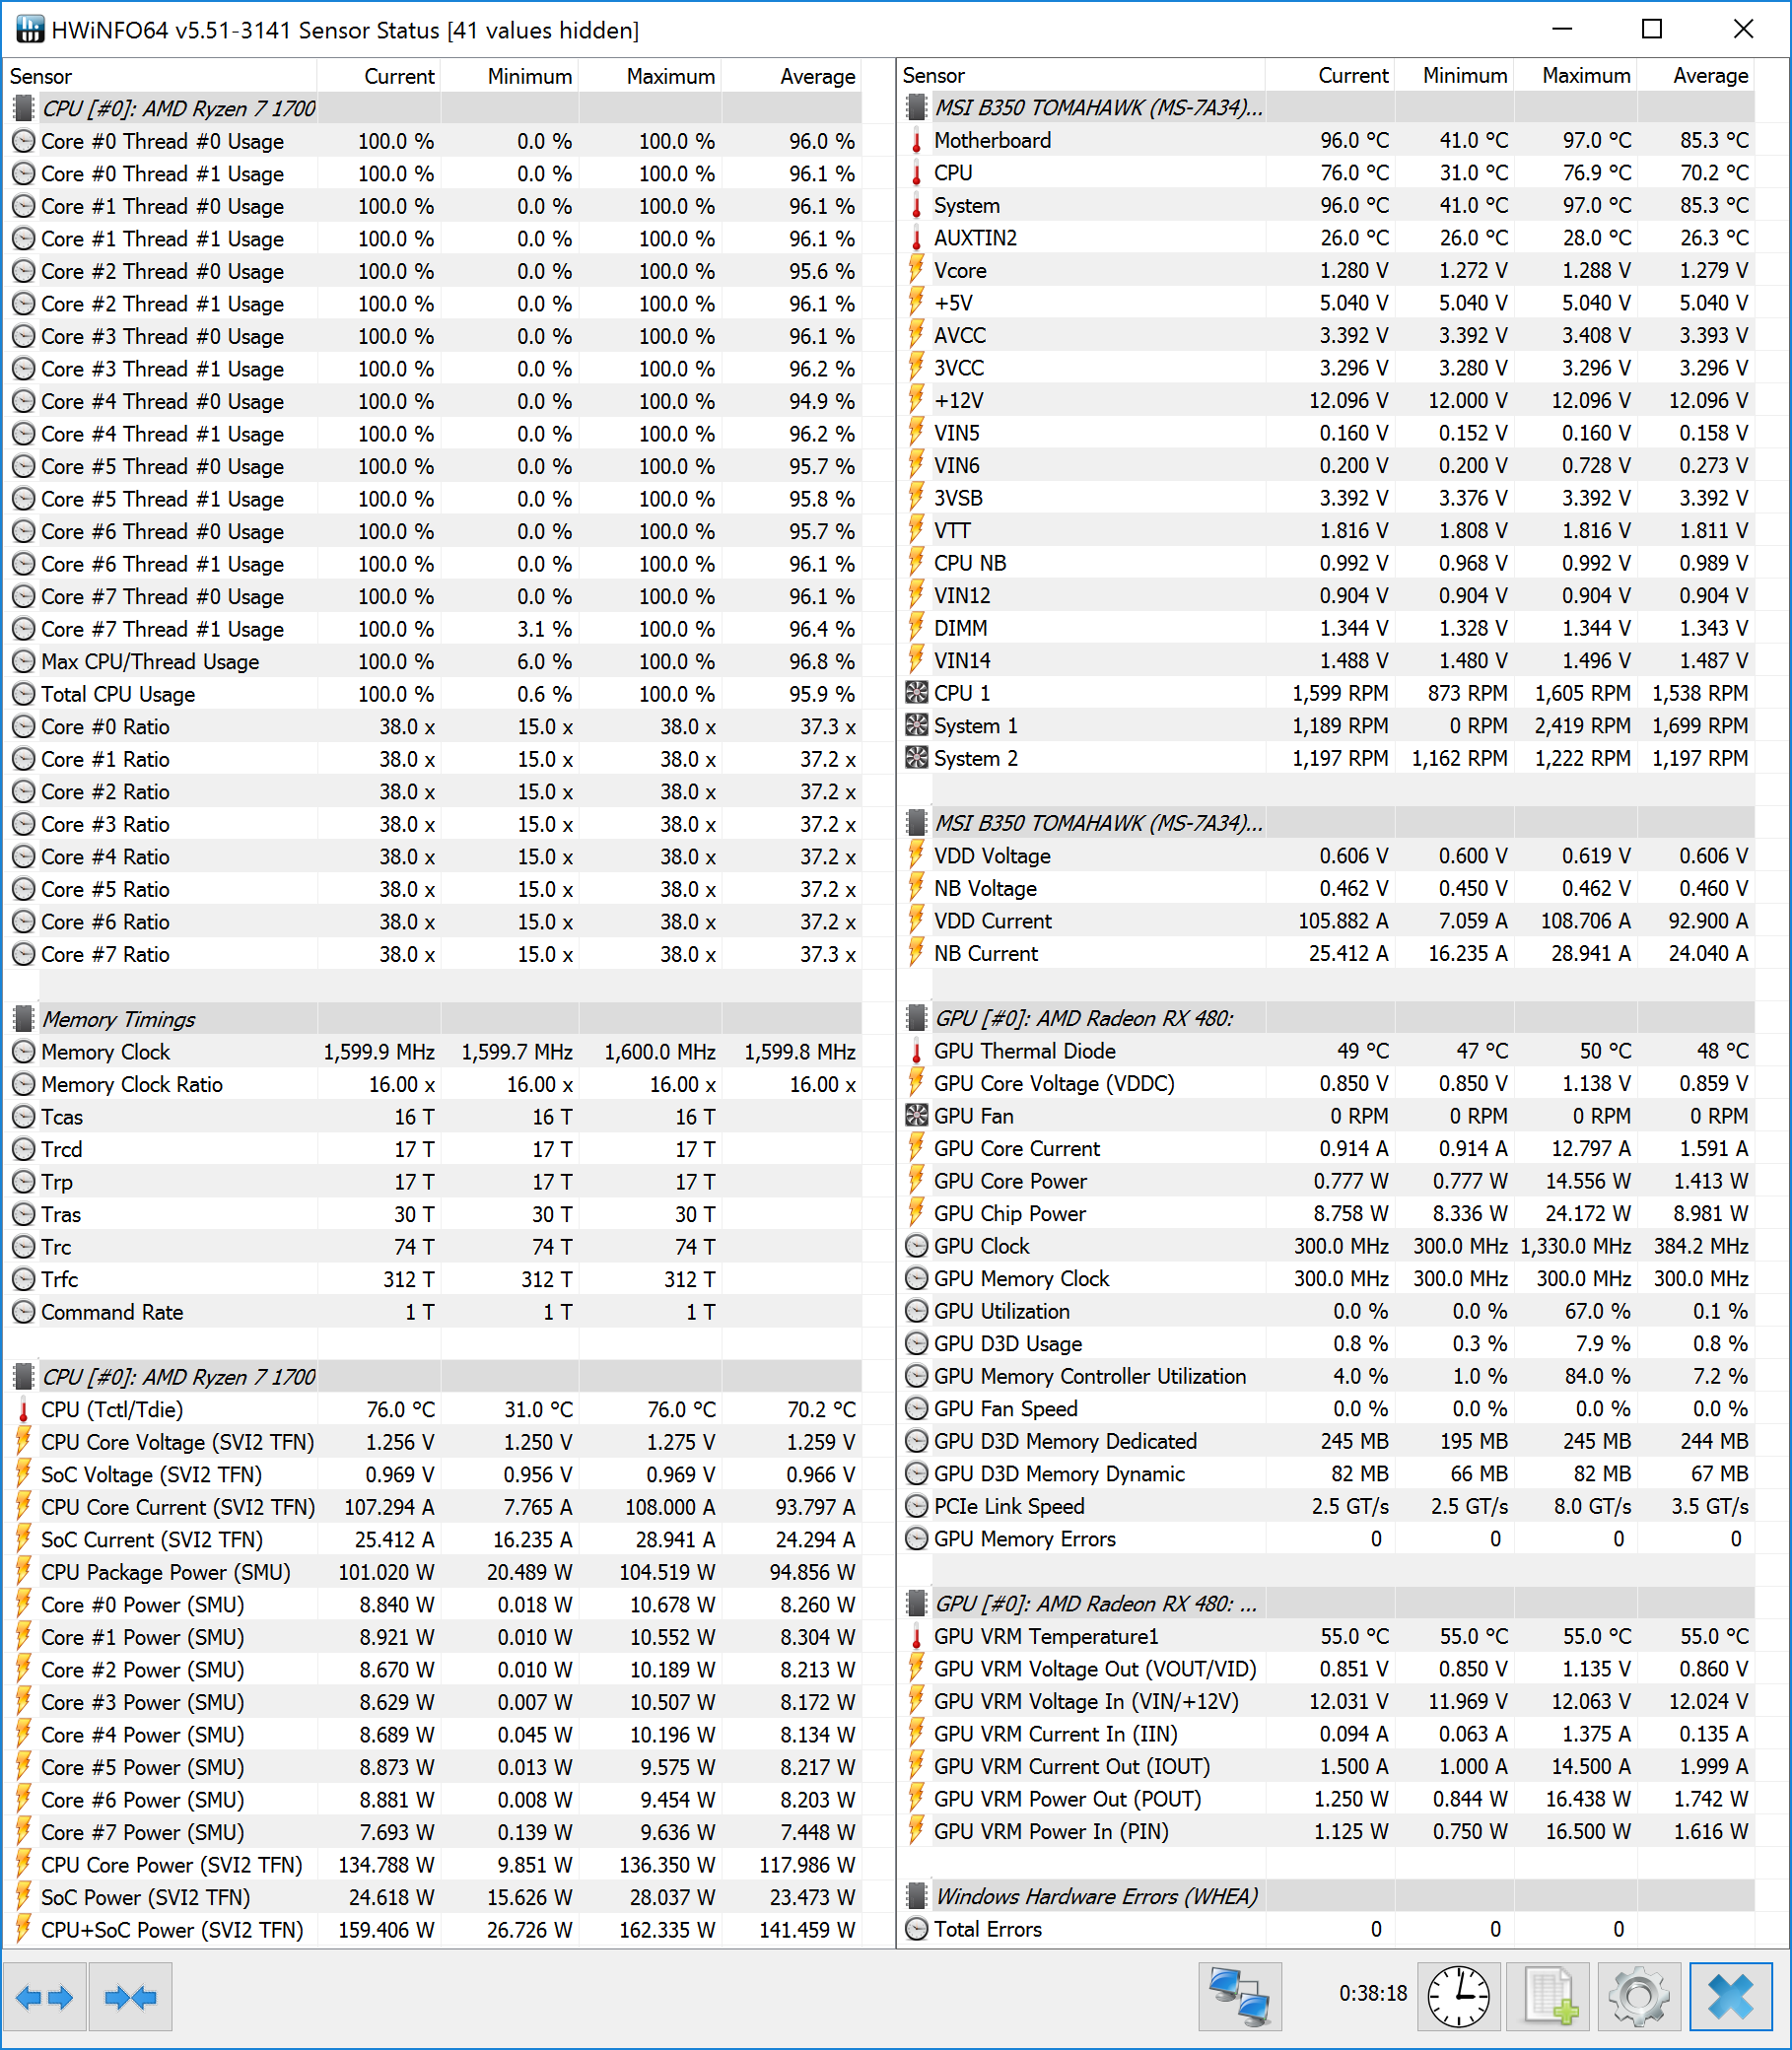The image size is (1792, 2050).
Task: Start logging with the sheet plus icon
Action: [x=1550, y=1997]
